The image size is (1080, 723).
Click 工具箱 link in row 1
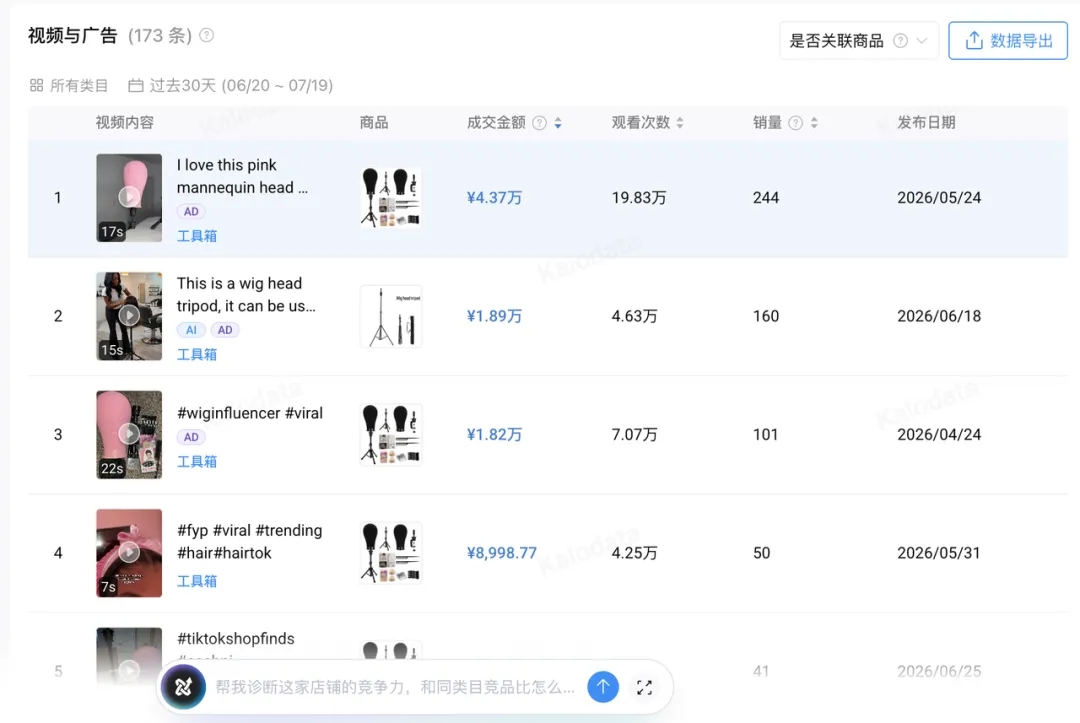click(197, 236)
